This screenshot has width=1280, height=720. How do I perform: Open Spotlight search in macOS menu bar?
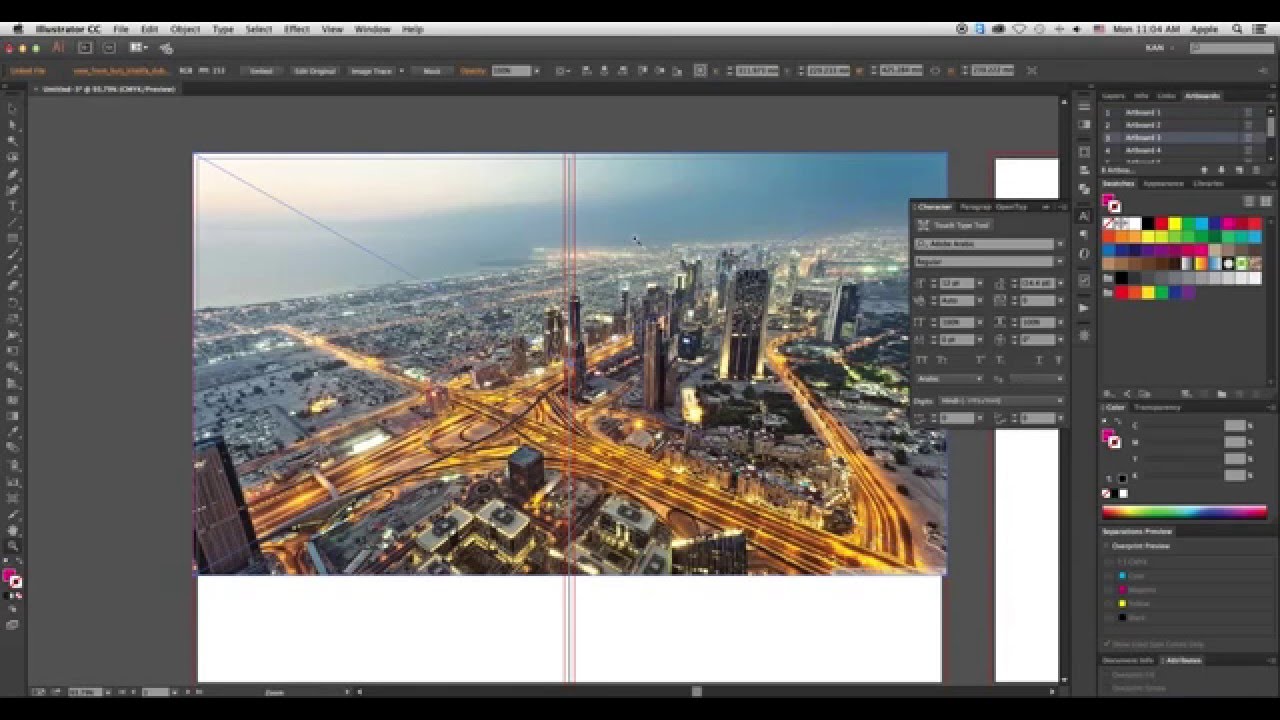tap(1237, 29)
